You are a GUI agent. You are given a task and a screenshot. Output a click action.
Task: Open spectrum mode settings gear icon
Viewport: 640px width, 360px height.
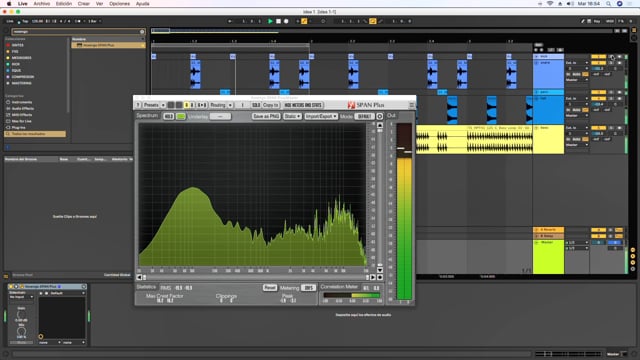coord(380,117)
